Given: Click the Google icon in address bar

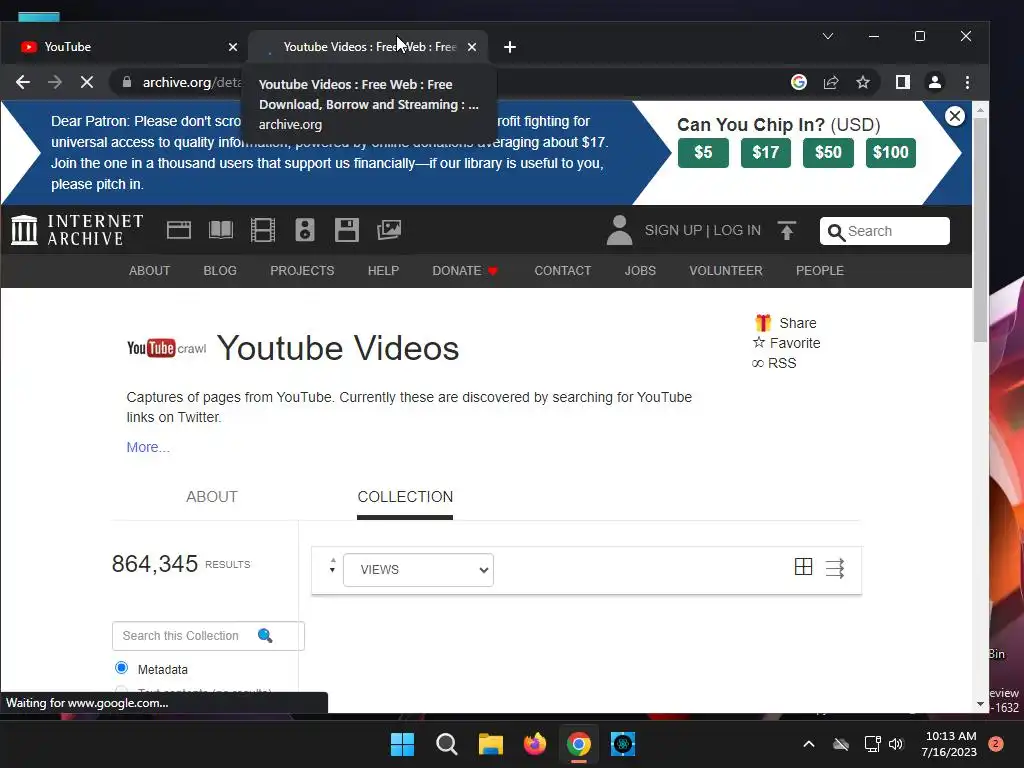Looking at the screenshot, I should (x=799, y=82).
